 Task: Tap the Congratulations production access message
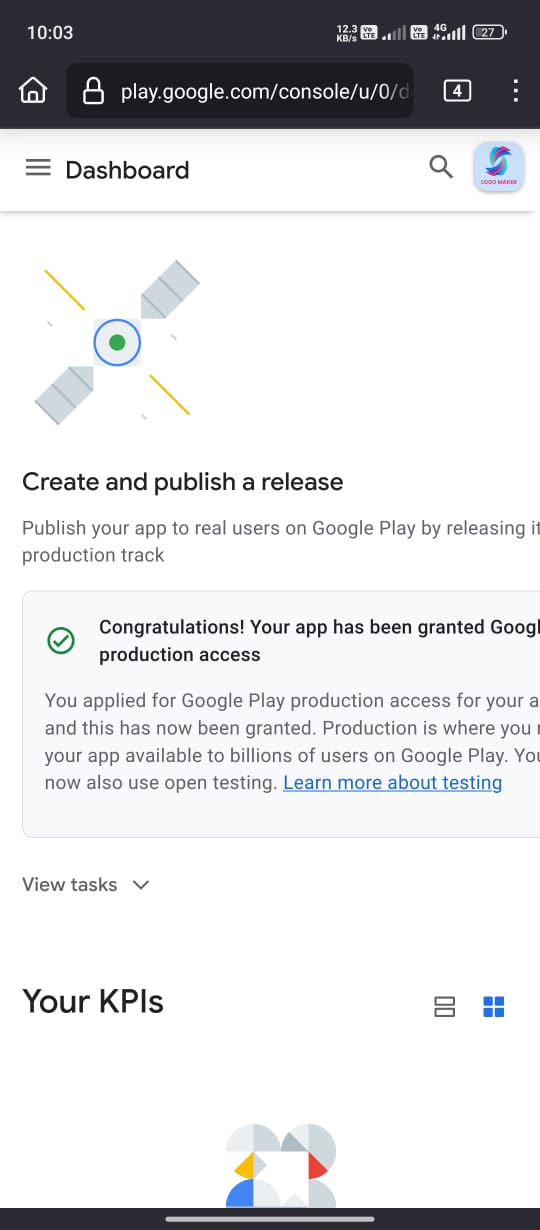319,641
